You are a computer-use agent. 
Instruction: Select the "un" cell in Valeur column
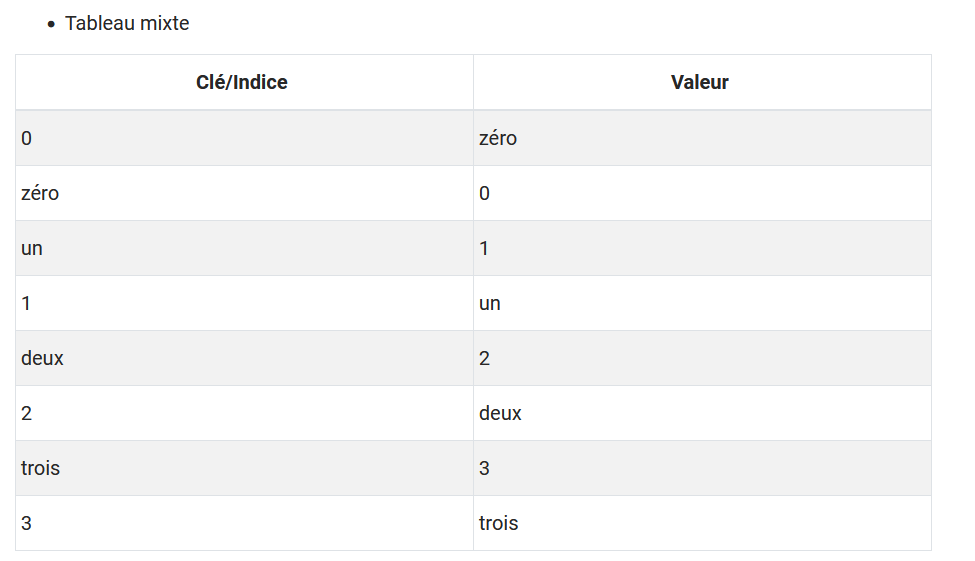point(490,303)
